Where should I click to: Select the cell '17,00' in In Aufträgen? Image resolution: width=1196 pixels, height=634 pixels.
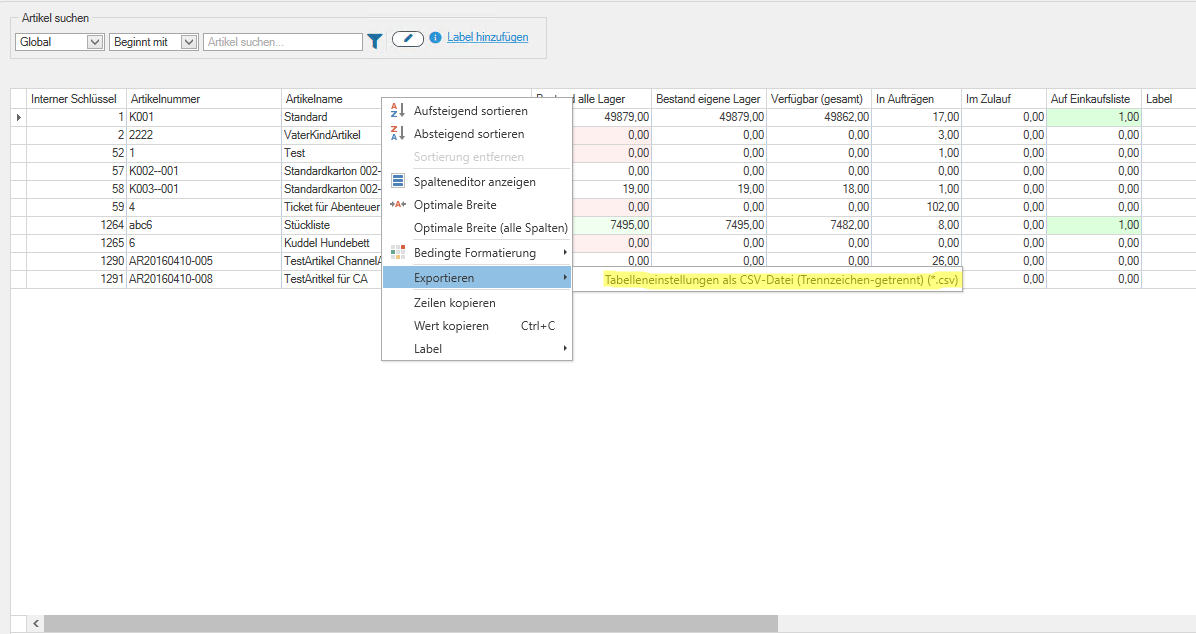click(x=916, y=117)
